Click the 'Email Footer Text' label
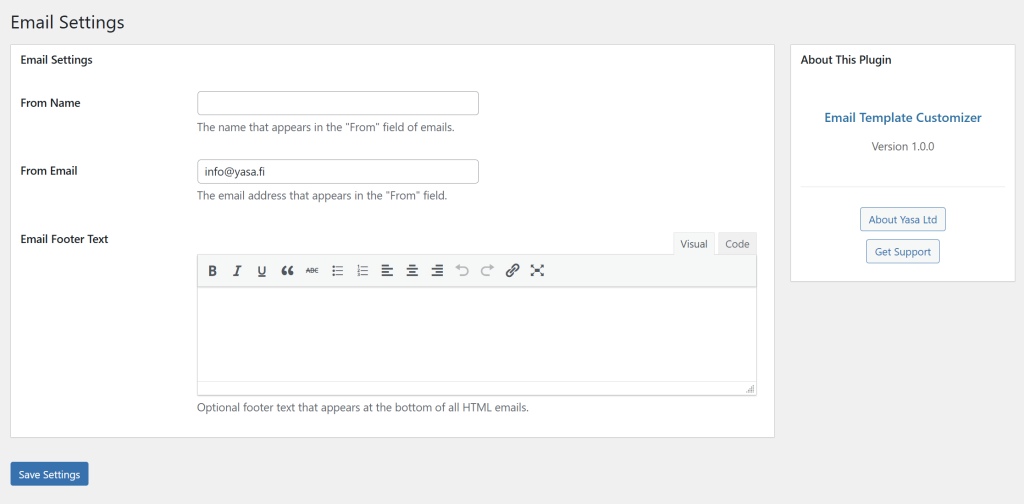This screenshot has height=504, width=1024. [64, 239]
